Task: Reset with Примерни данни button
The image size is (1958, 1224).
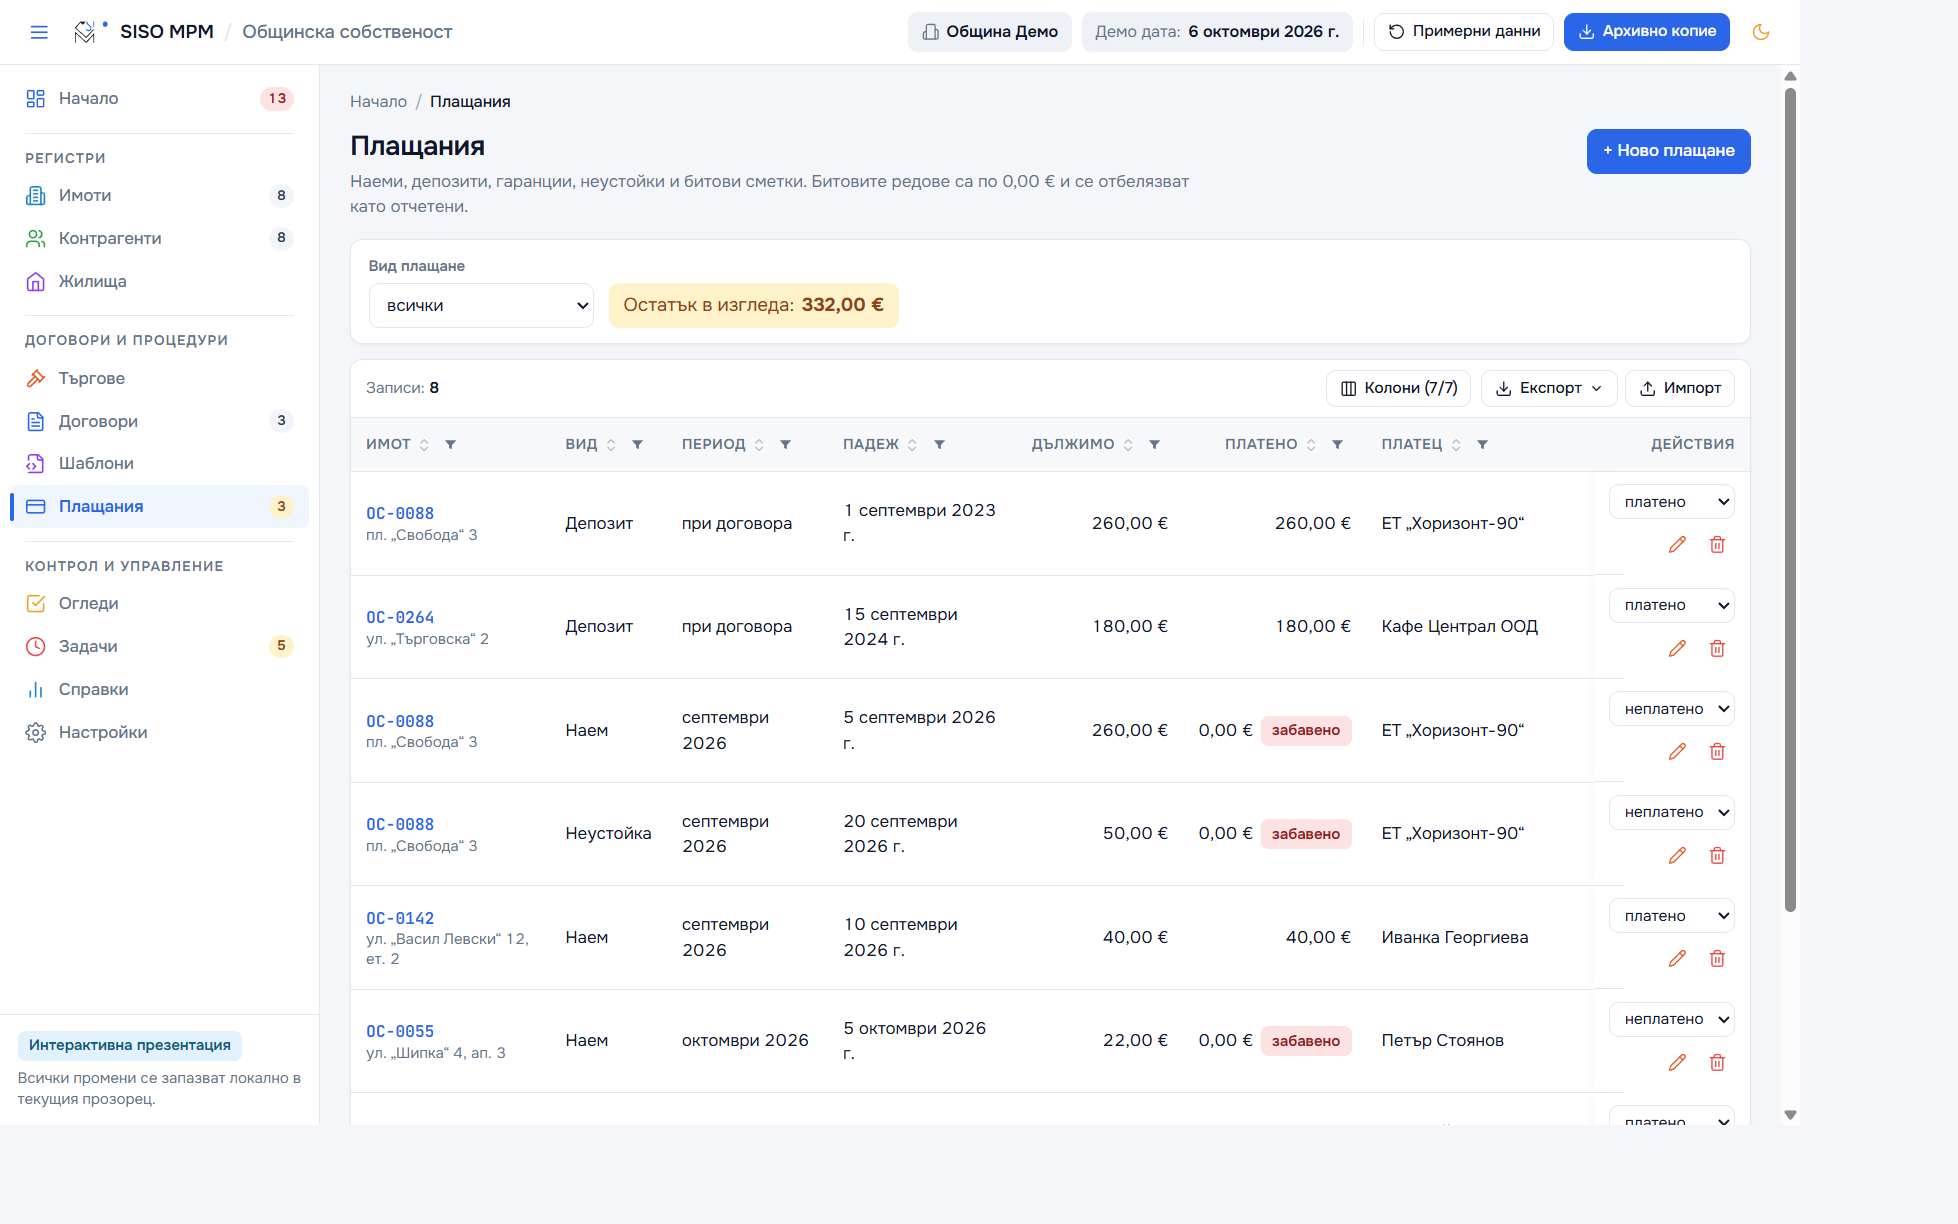Action: click(1464, 32)
